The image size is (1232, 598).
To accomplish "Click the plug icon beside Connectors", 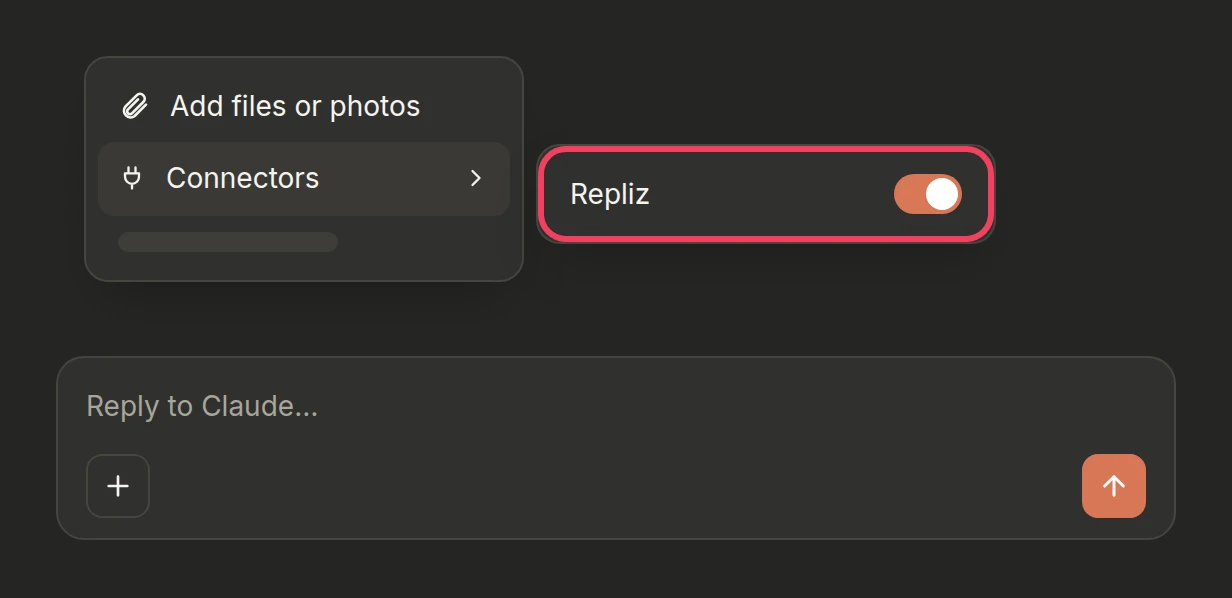I will (x=132, y=178).
